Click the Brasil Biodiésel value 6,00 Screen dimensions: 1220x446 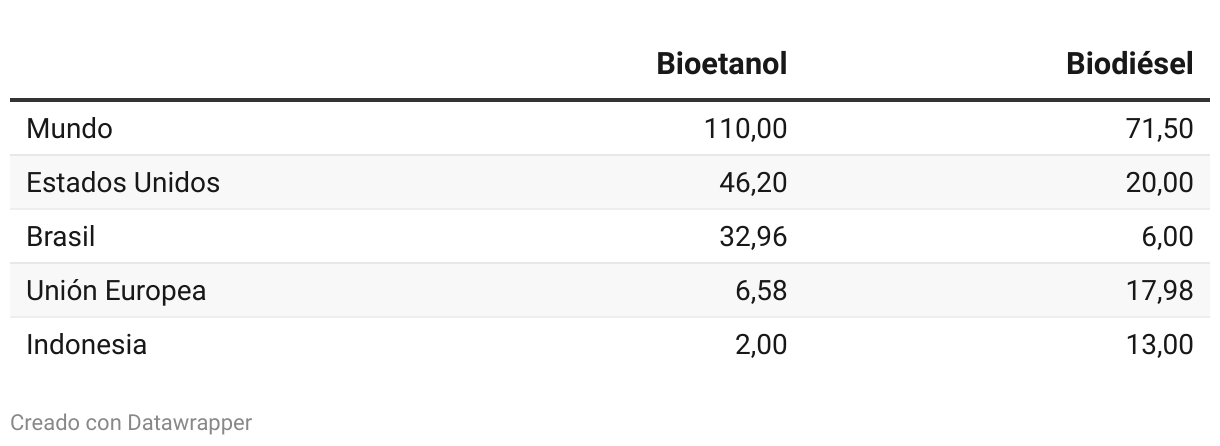point(1166,237)
